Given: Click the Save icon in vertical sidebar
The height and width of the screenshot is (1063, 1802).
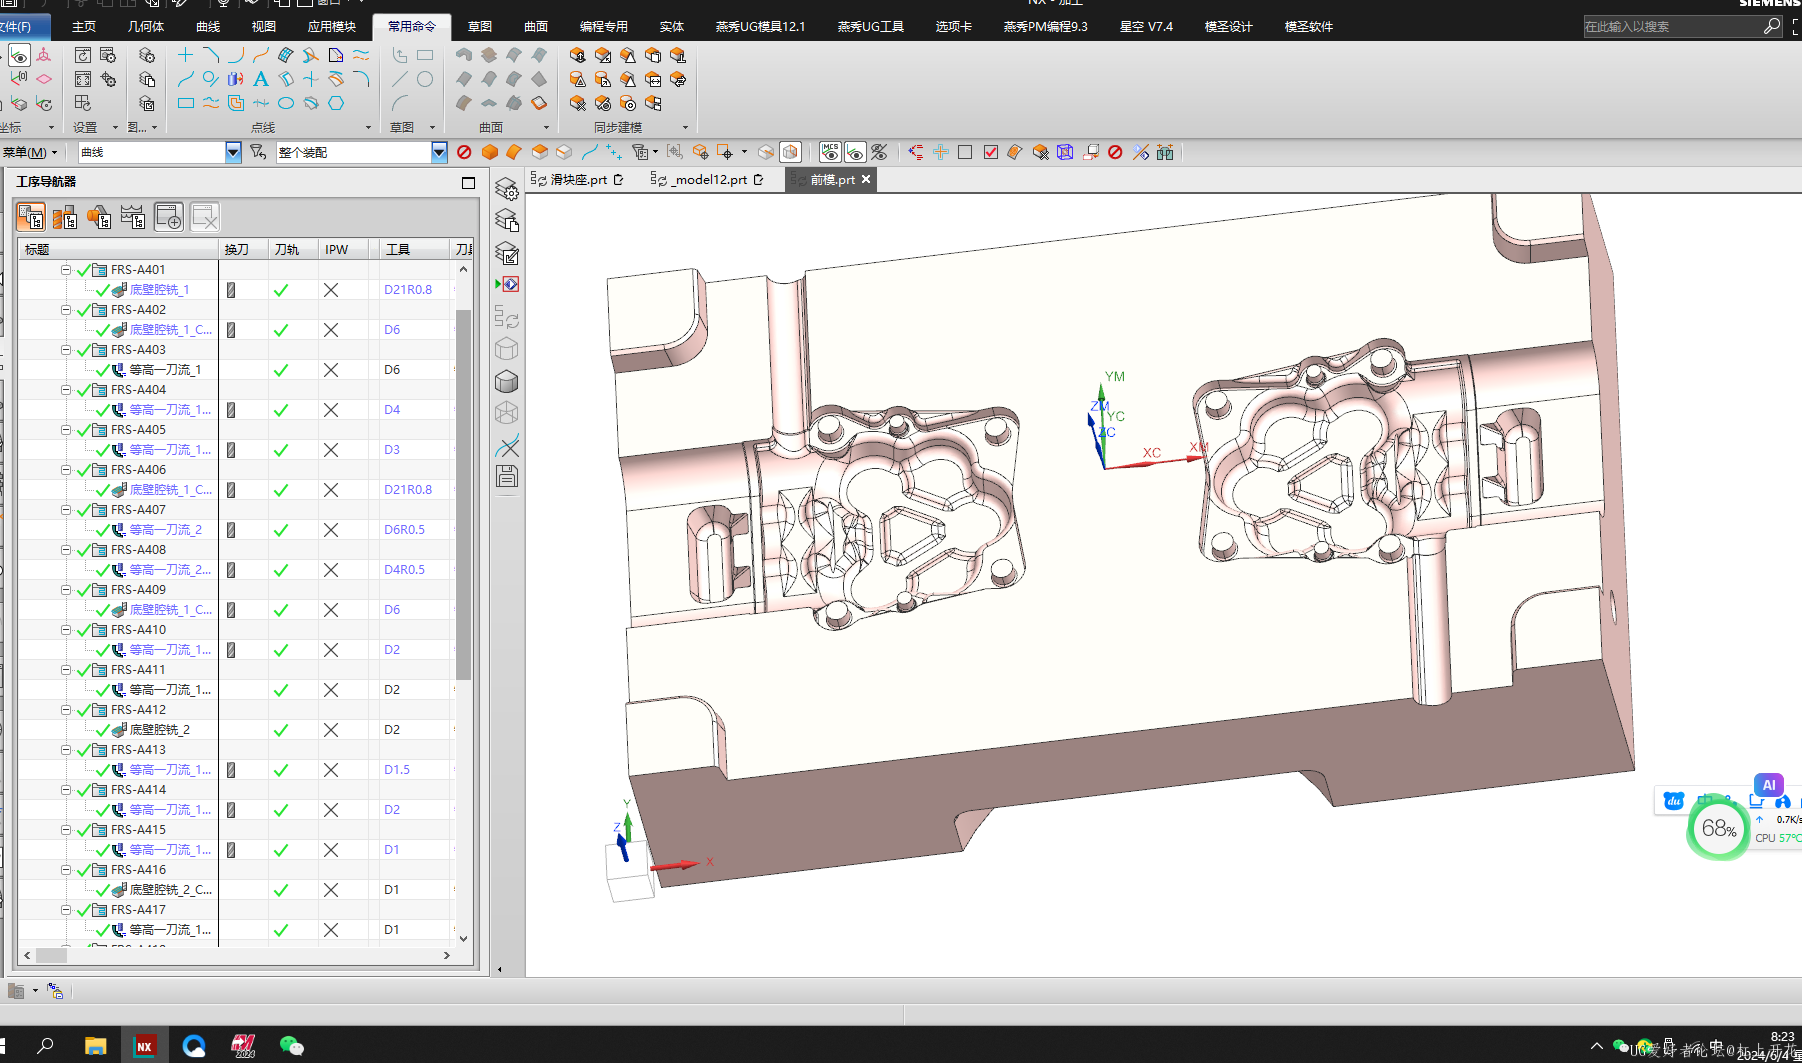Looking at the screenshot, I should pyautogui.click(x=507, y=477).
